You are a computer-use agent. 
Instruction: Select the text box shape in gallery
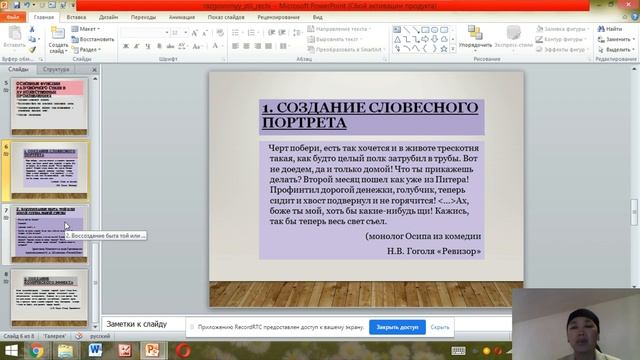397,29
